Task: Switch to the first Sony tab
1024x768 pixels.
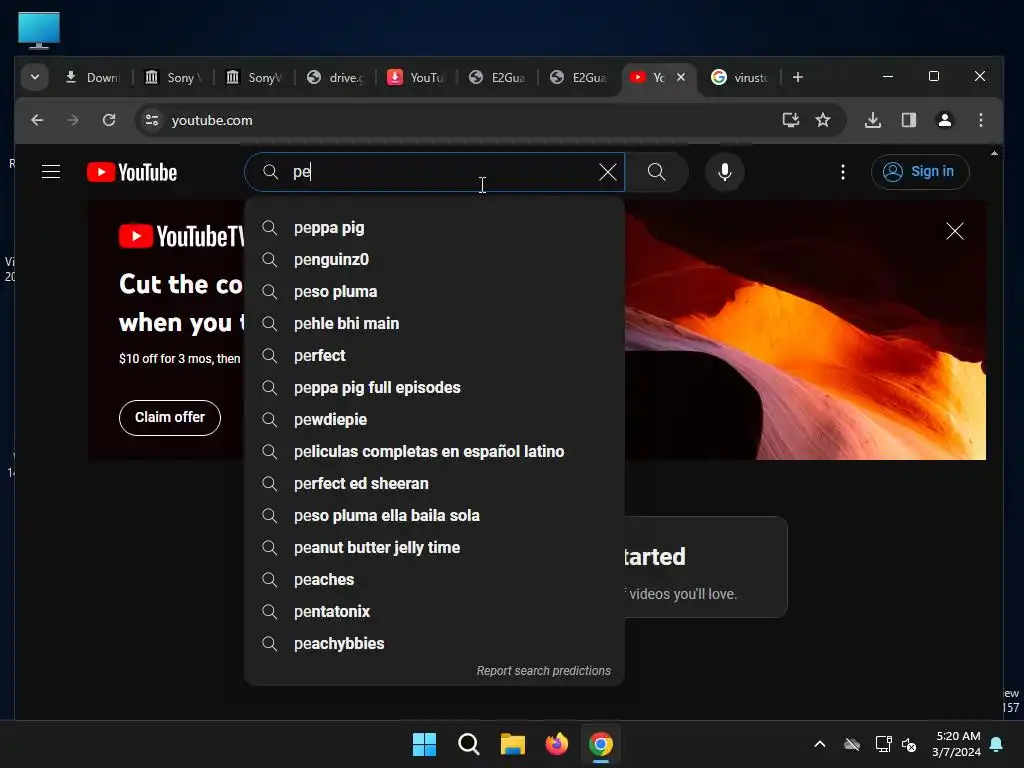Action: [173, 78]
